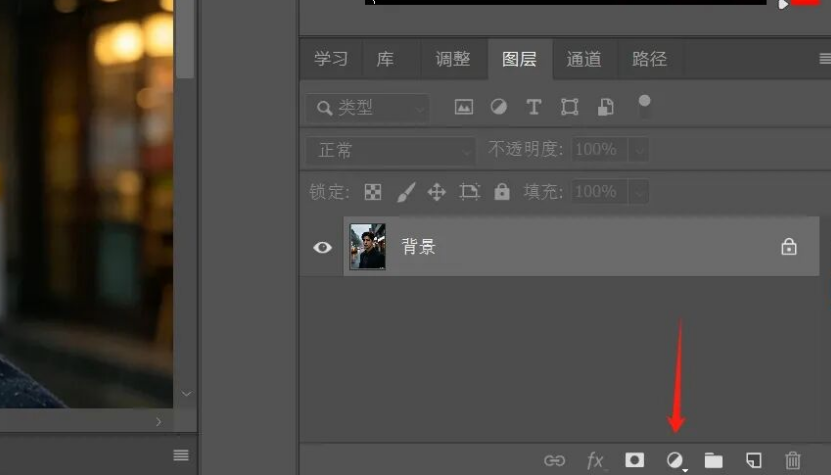Filter for shape layers icon
831x475 pixels.
570,108
